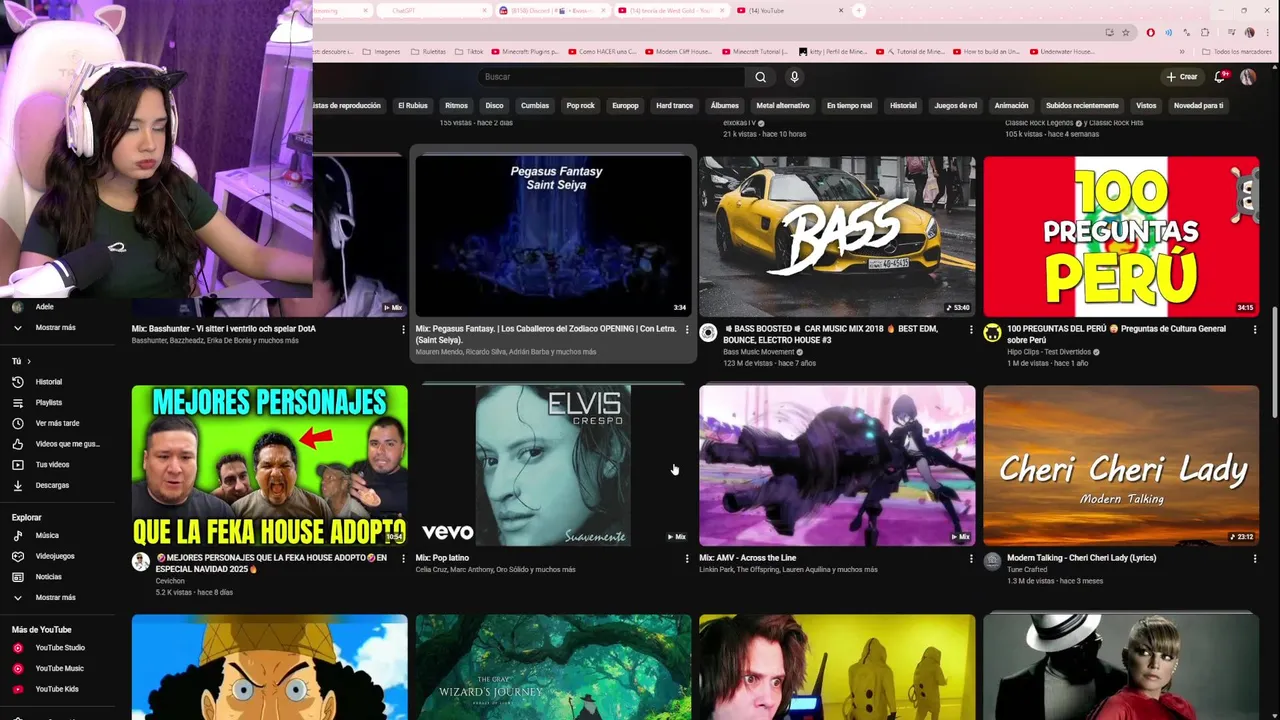Click the browser new tab plus button

[x=859, y=11]
